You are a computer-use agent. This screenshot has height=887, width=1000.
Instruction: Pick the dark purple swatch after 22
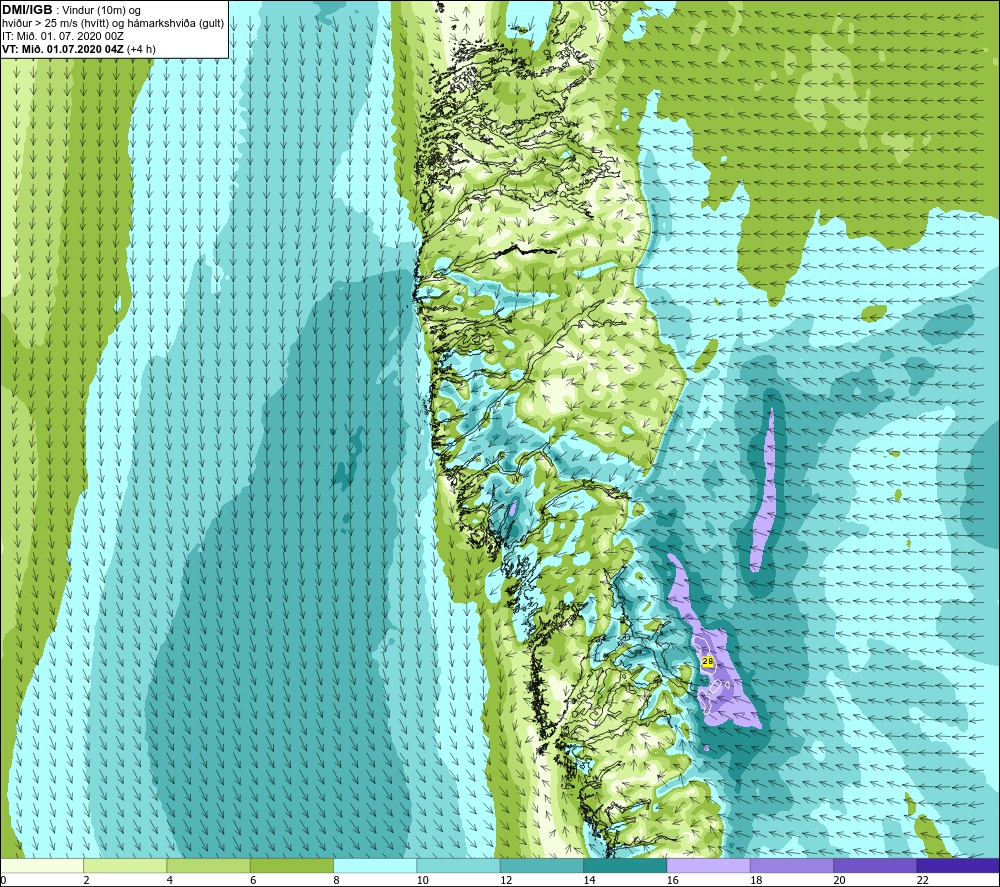(x=958, y=866)
